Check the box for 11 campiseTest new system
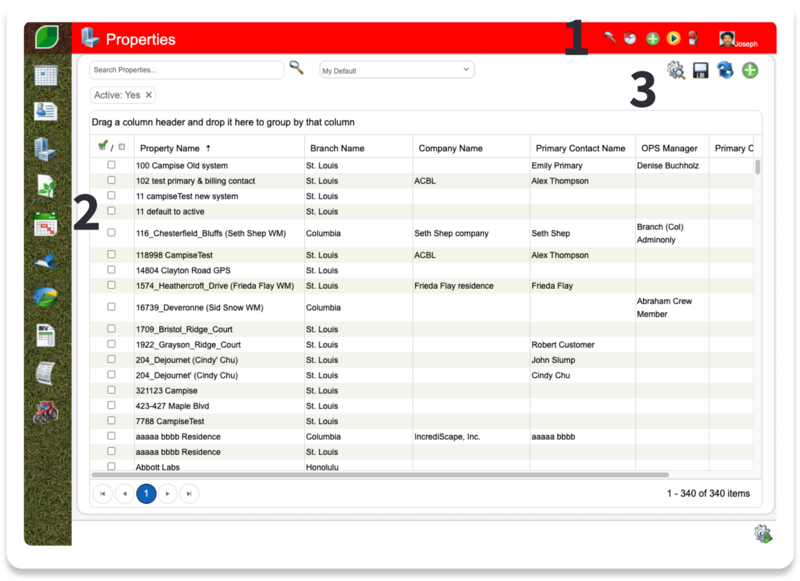Screen dimensions: 800x581 (111, 195)
